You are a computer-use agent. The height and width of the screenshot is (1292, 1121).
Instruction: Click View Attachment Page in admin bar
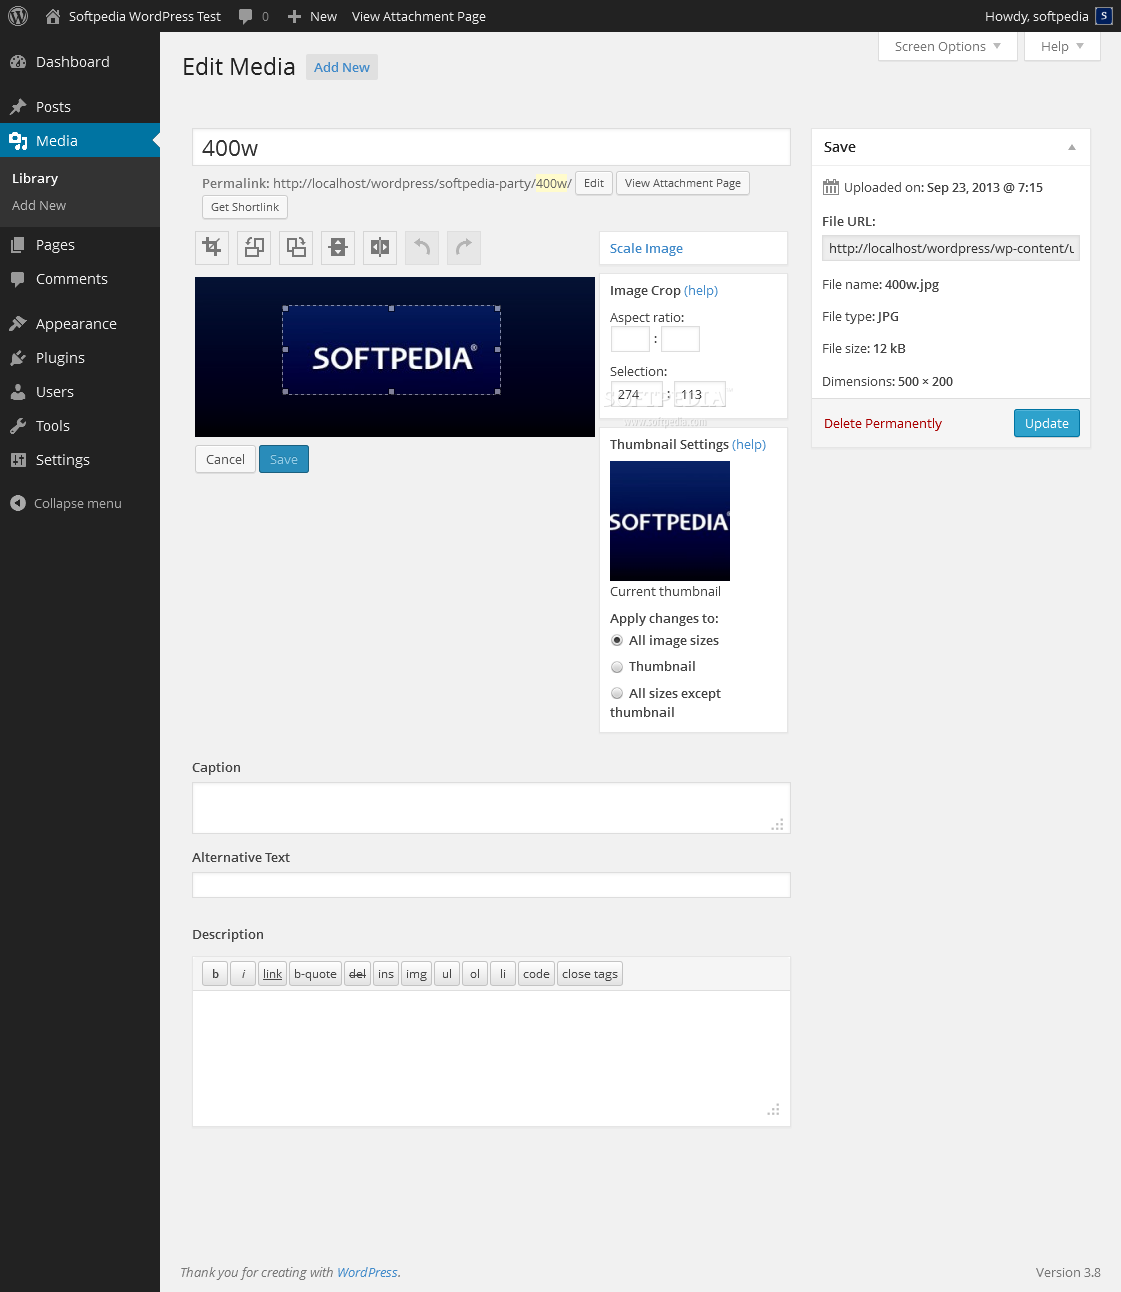[x=419, y=16]
